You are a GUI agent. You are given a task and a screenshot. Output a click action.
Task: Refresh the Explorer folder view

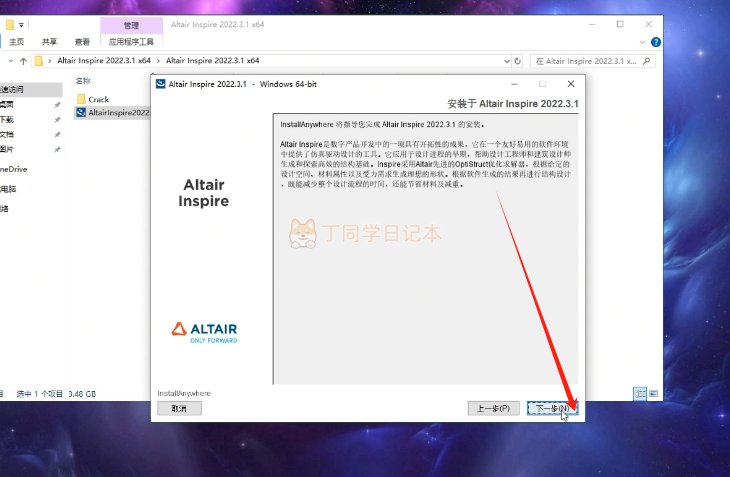pyautogui.click(x=518, y=61)
